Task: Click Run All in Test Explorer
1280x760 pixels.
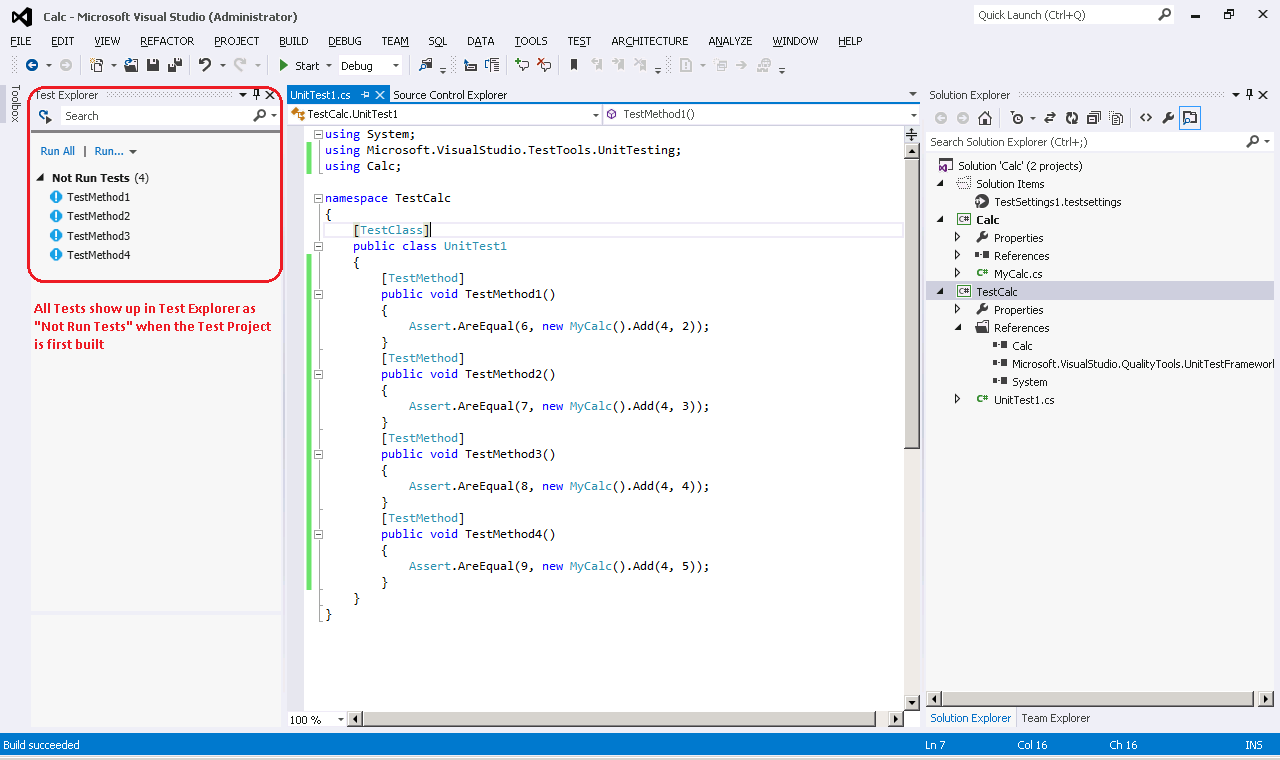Action: click(x=57, y=150)
